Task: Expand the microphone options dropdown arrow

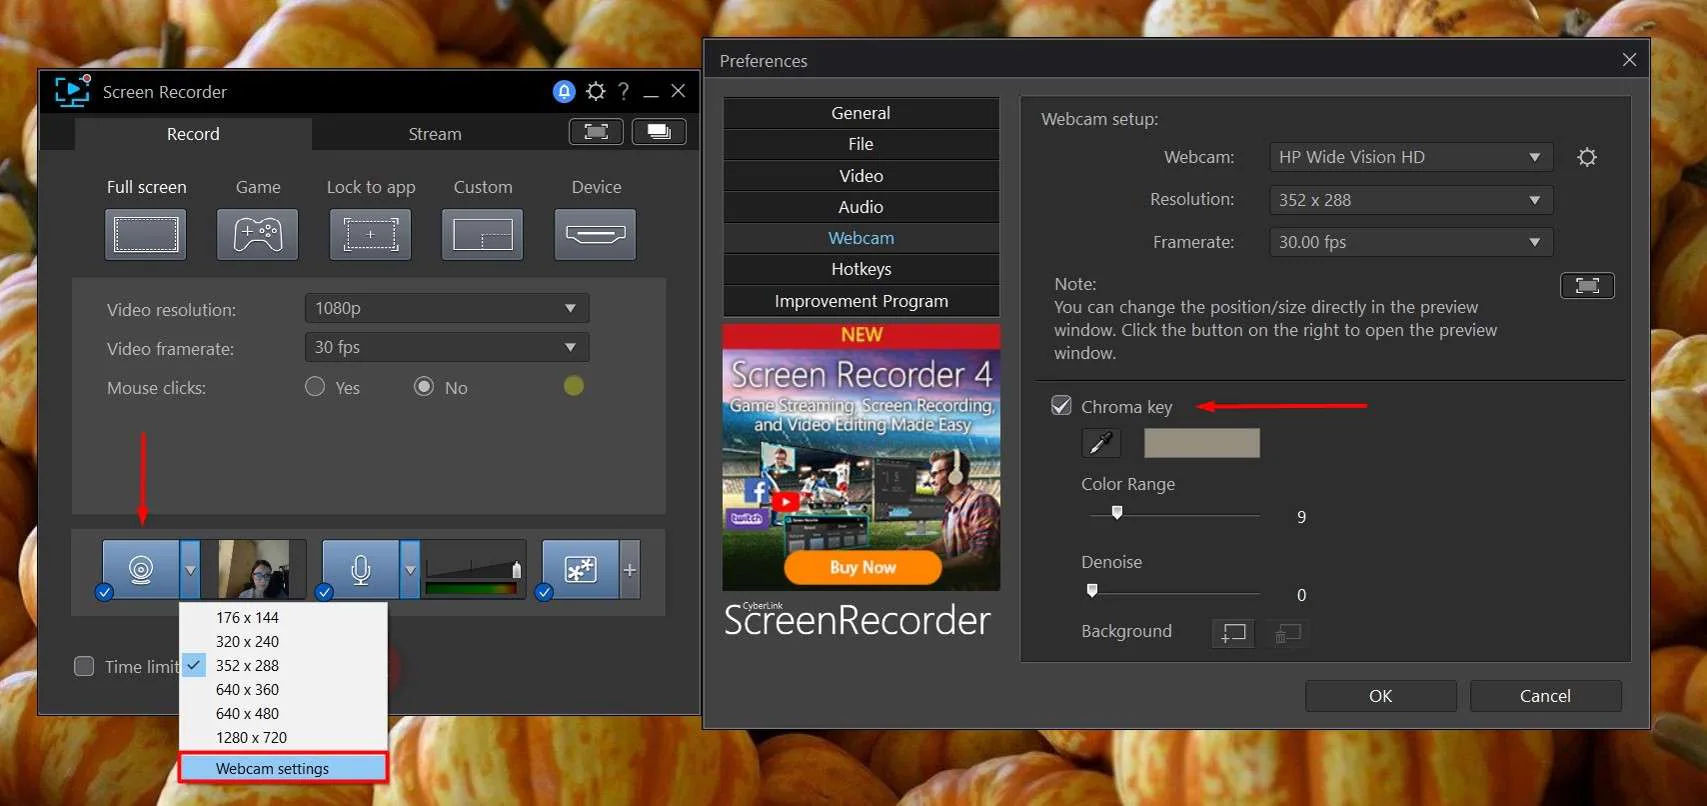Action: 410,570
